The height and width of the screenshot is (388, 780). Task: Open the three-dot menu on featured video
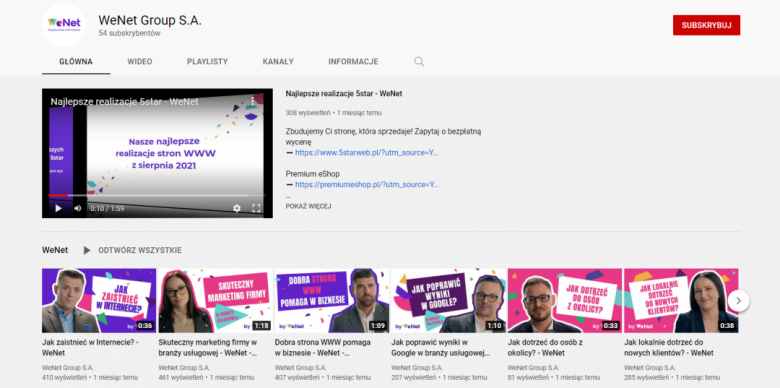(x=253, y=101)
